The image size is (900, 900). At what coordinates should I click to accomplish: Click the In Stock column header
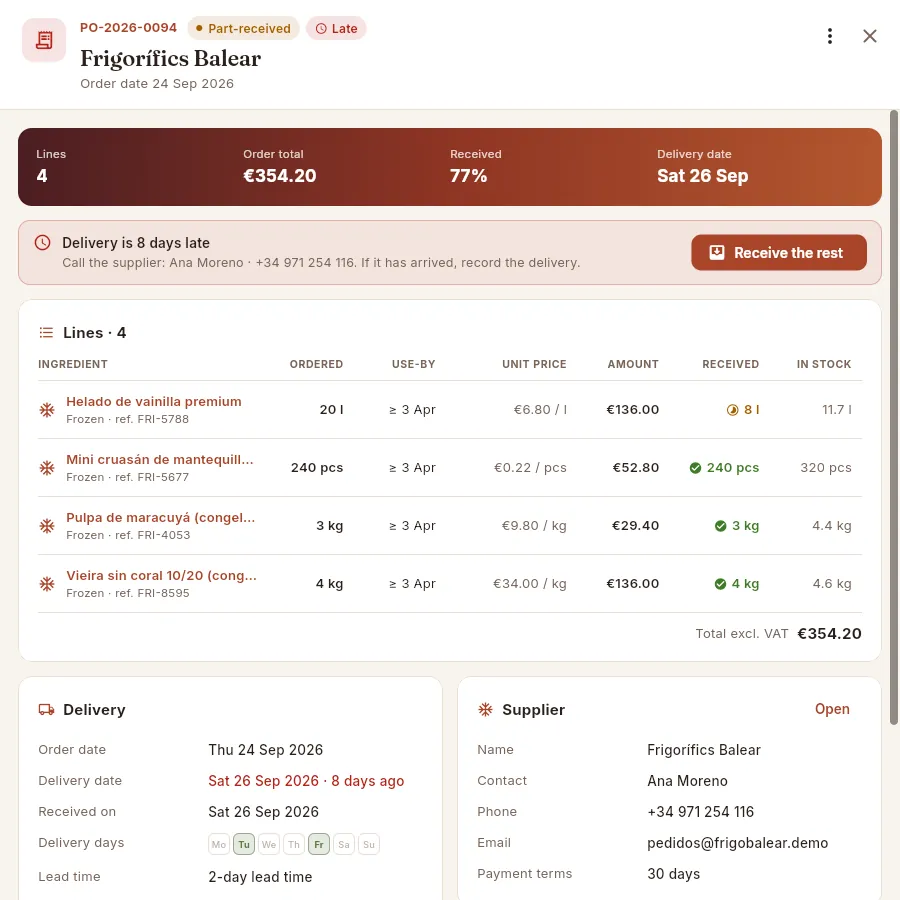pyautogui.click(x=824, y=364)
